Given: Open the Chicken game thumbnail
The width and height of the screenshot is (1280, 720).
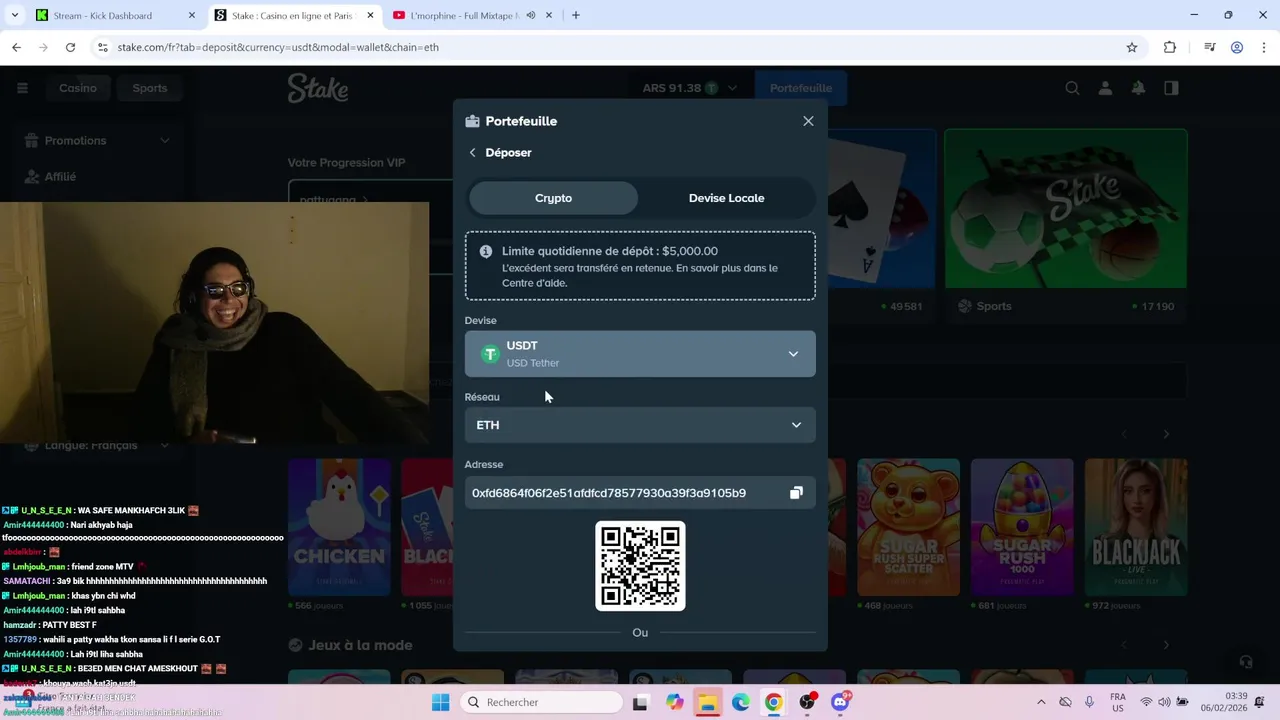Looking at the screenshot, I should [339, 527].
